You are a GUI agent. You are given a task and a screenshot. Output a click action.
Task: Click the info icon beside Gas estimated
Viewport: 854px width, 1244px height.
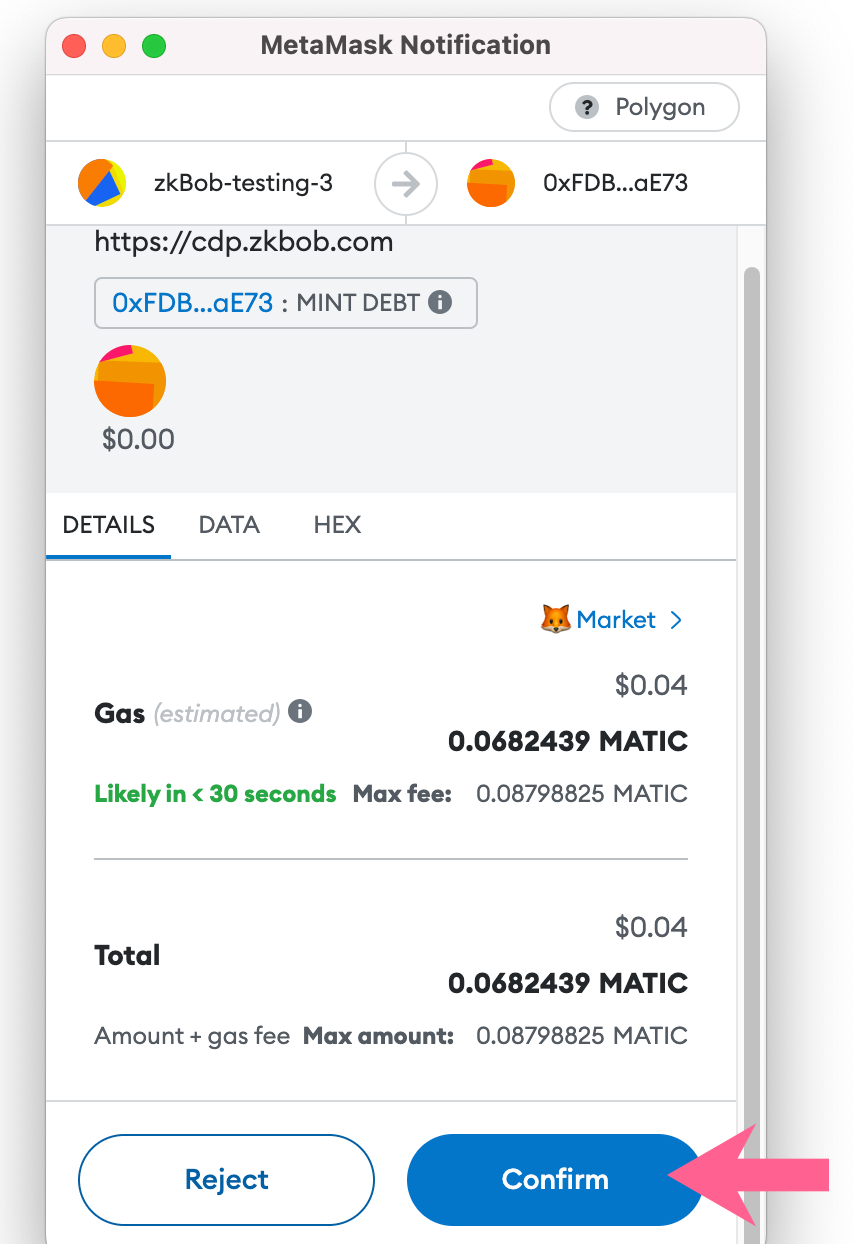[300, 712]
